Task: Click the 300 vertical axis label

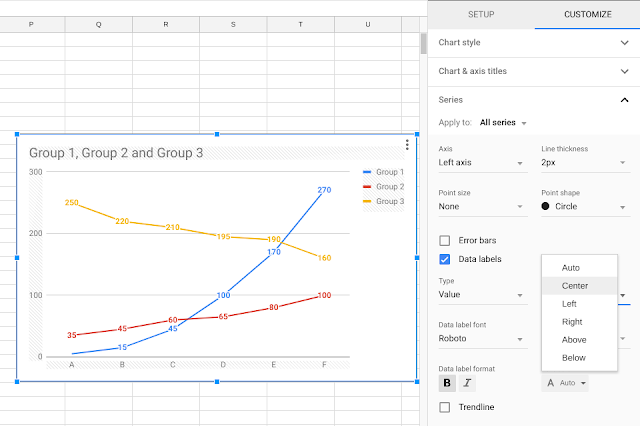Action: tap(36, 172)
